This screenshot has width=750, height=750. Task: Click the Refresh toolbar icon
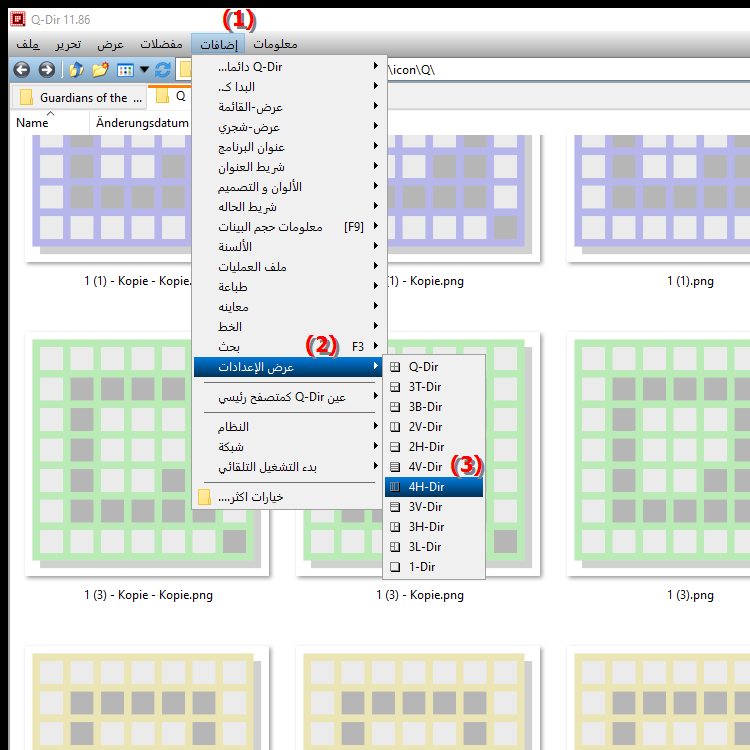163,70
